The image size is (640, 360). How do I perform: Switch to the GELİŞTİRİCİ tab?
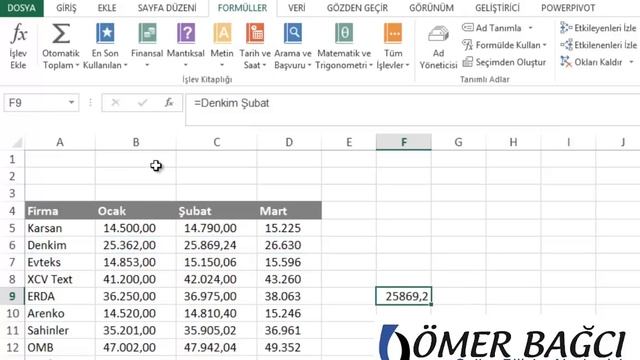[x=497, y=8]
